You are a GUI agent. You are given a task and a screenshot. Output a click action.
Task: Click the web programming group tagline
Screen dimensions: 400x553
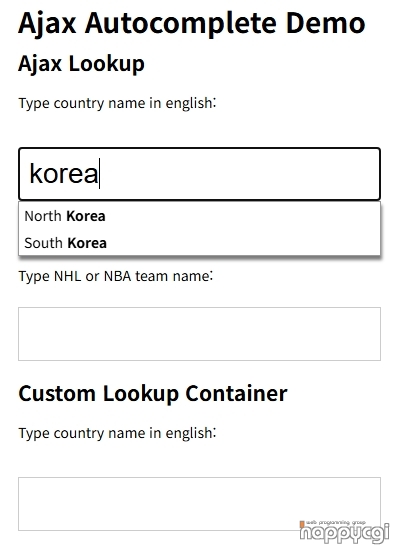click(336, 522)
